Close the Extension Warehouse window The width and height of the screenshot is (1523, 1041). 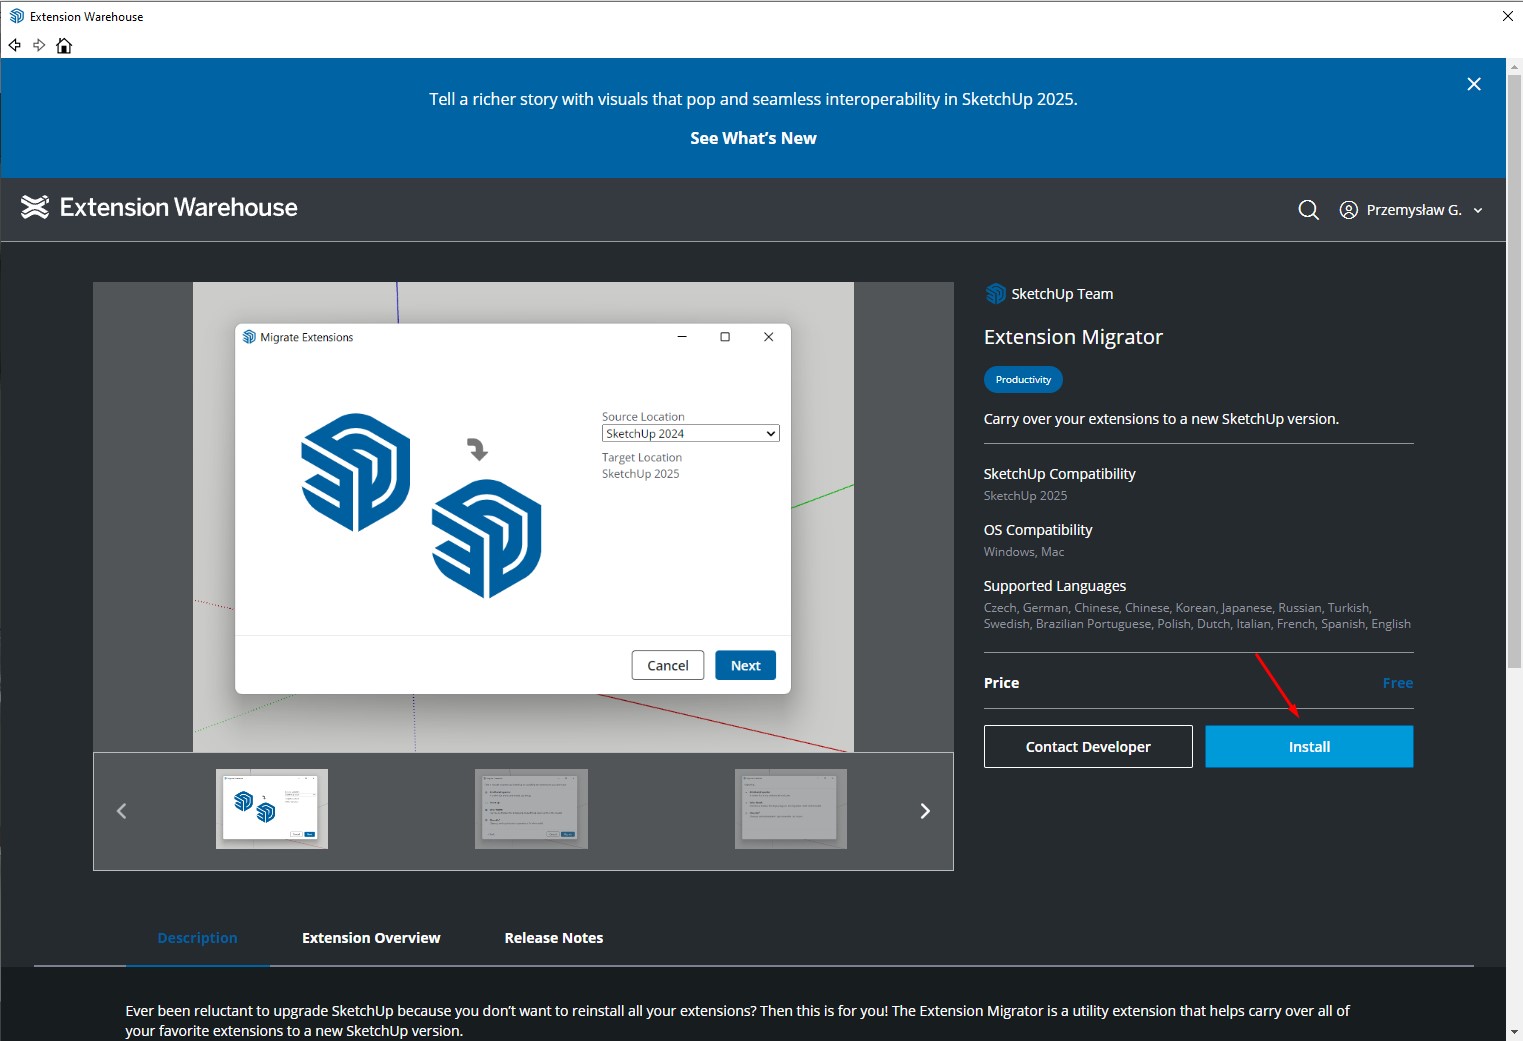click(1508, 16)
